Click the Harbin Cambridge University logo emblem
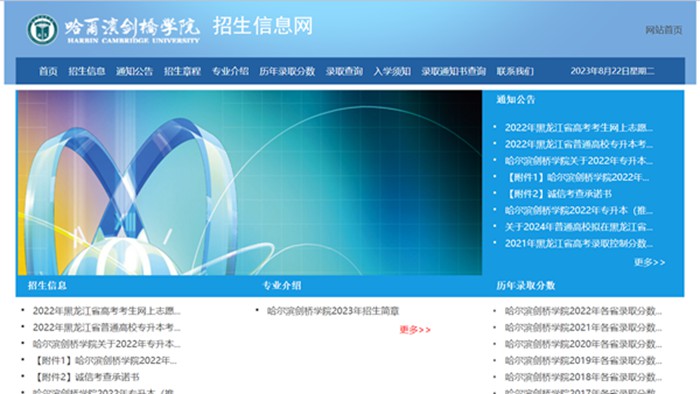The width and height of the screenshot is (700, 394). 42,30
